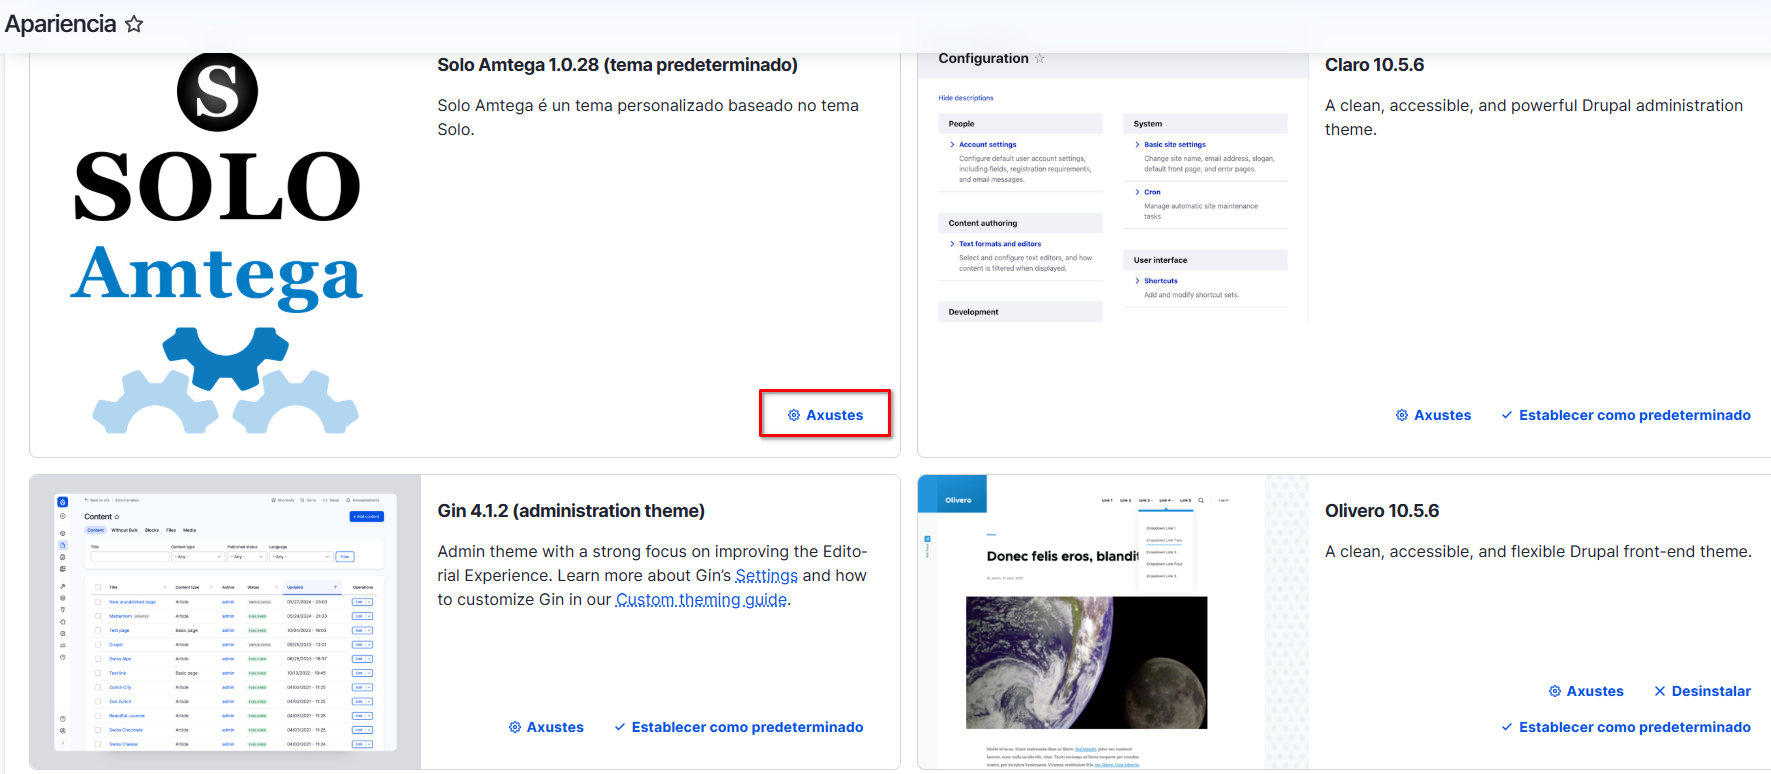Screen dimensions: 1771x774
Task: Open Axustes link for Claro theme
Action: click(1442, 415)
